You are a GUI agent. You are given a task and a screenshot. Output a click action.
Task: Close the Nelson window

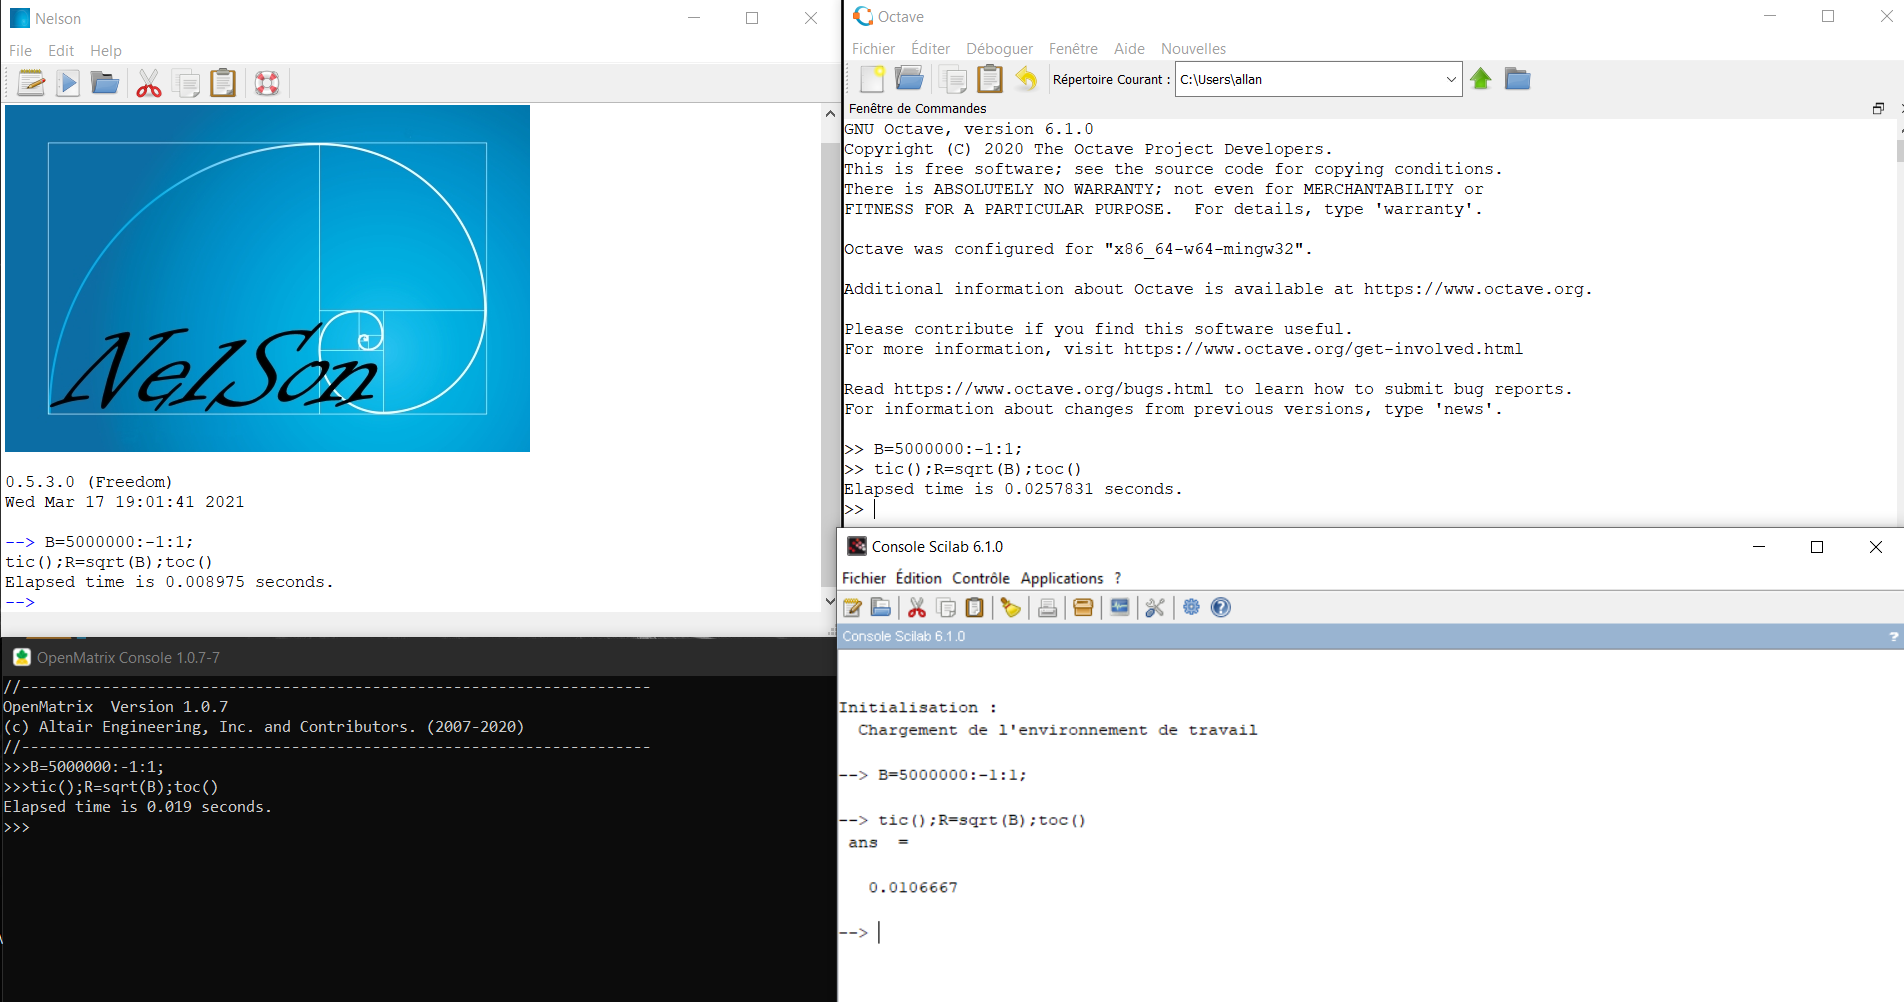click(x=811, y=18)
